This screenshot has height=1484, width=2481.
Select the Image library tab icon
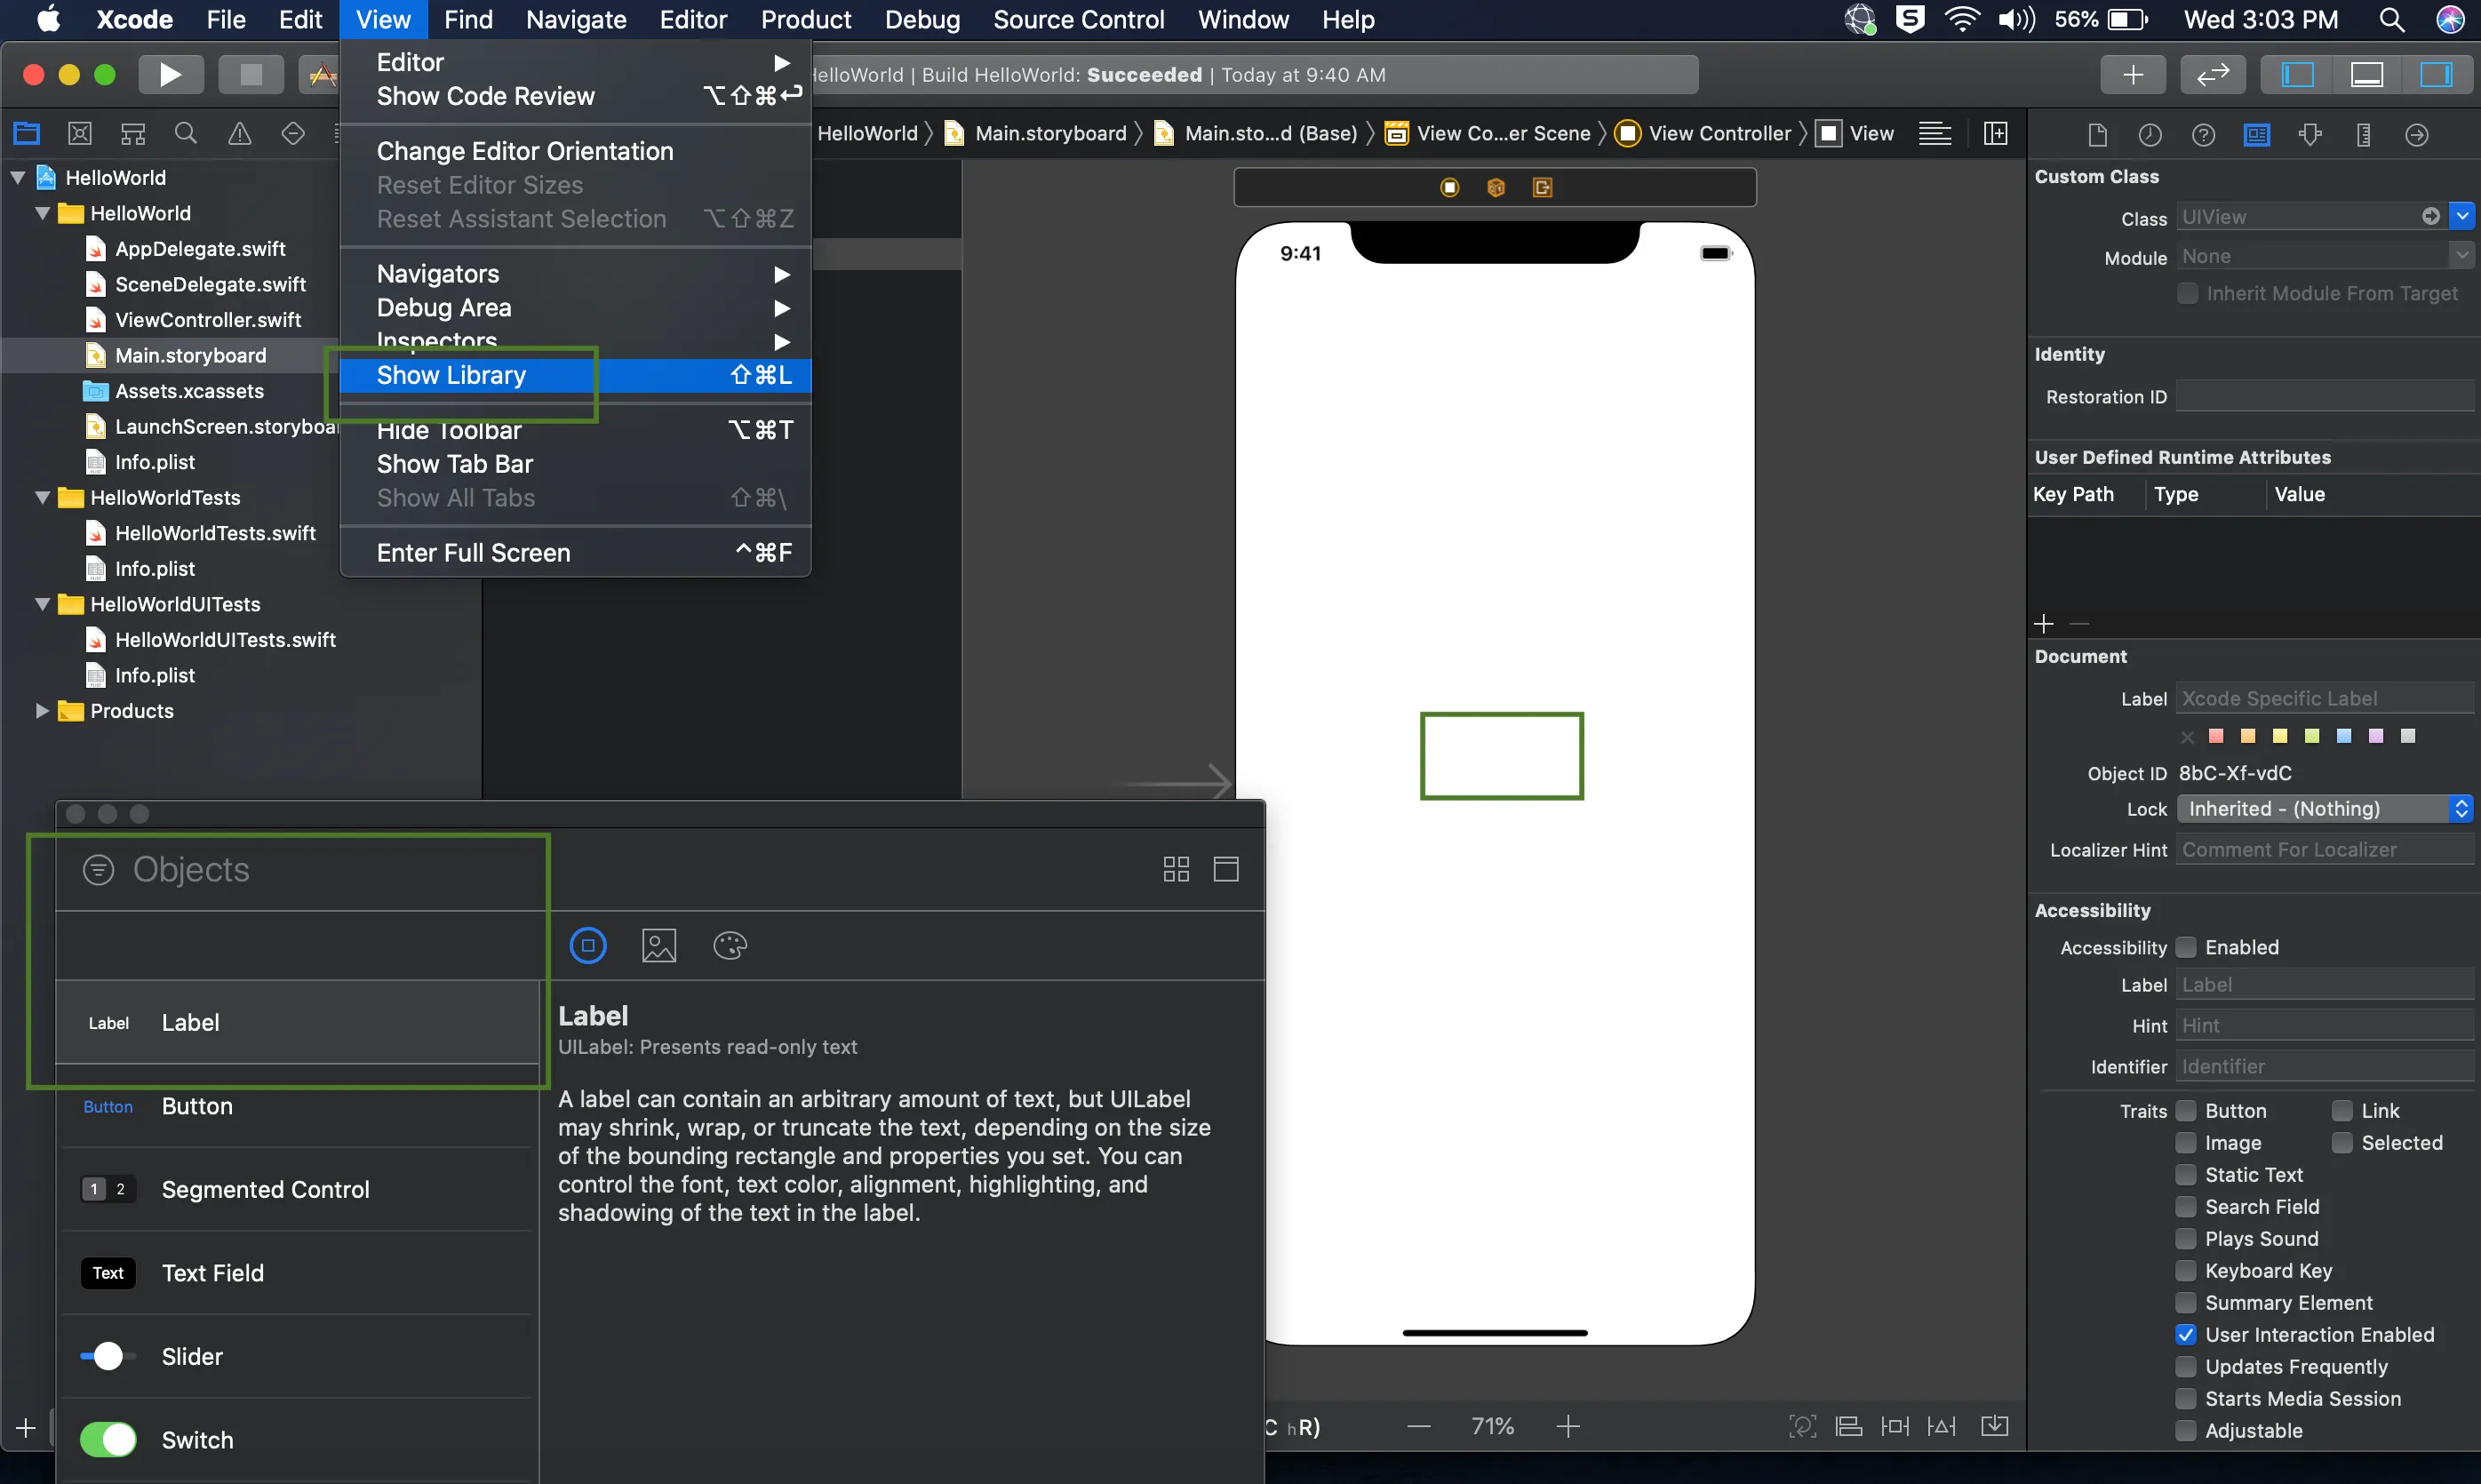click(x=658, y=945)
